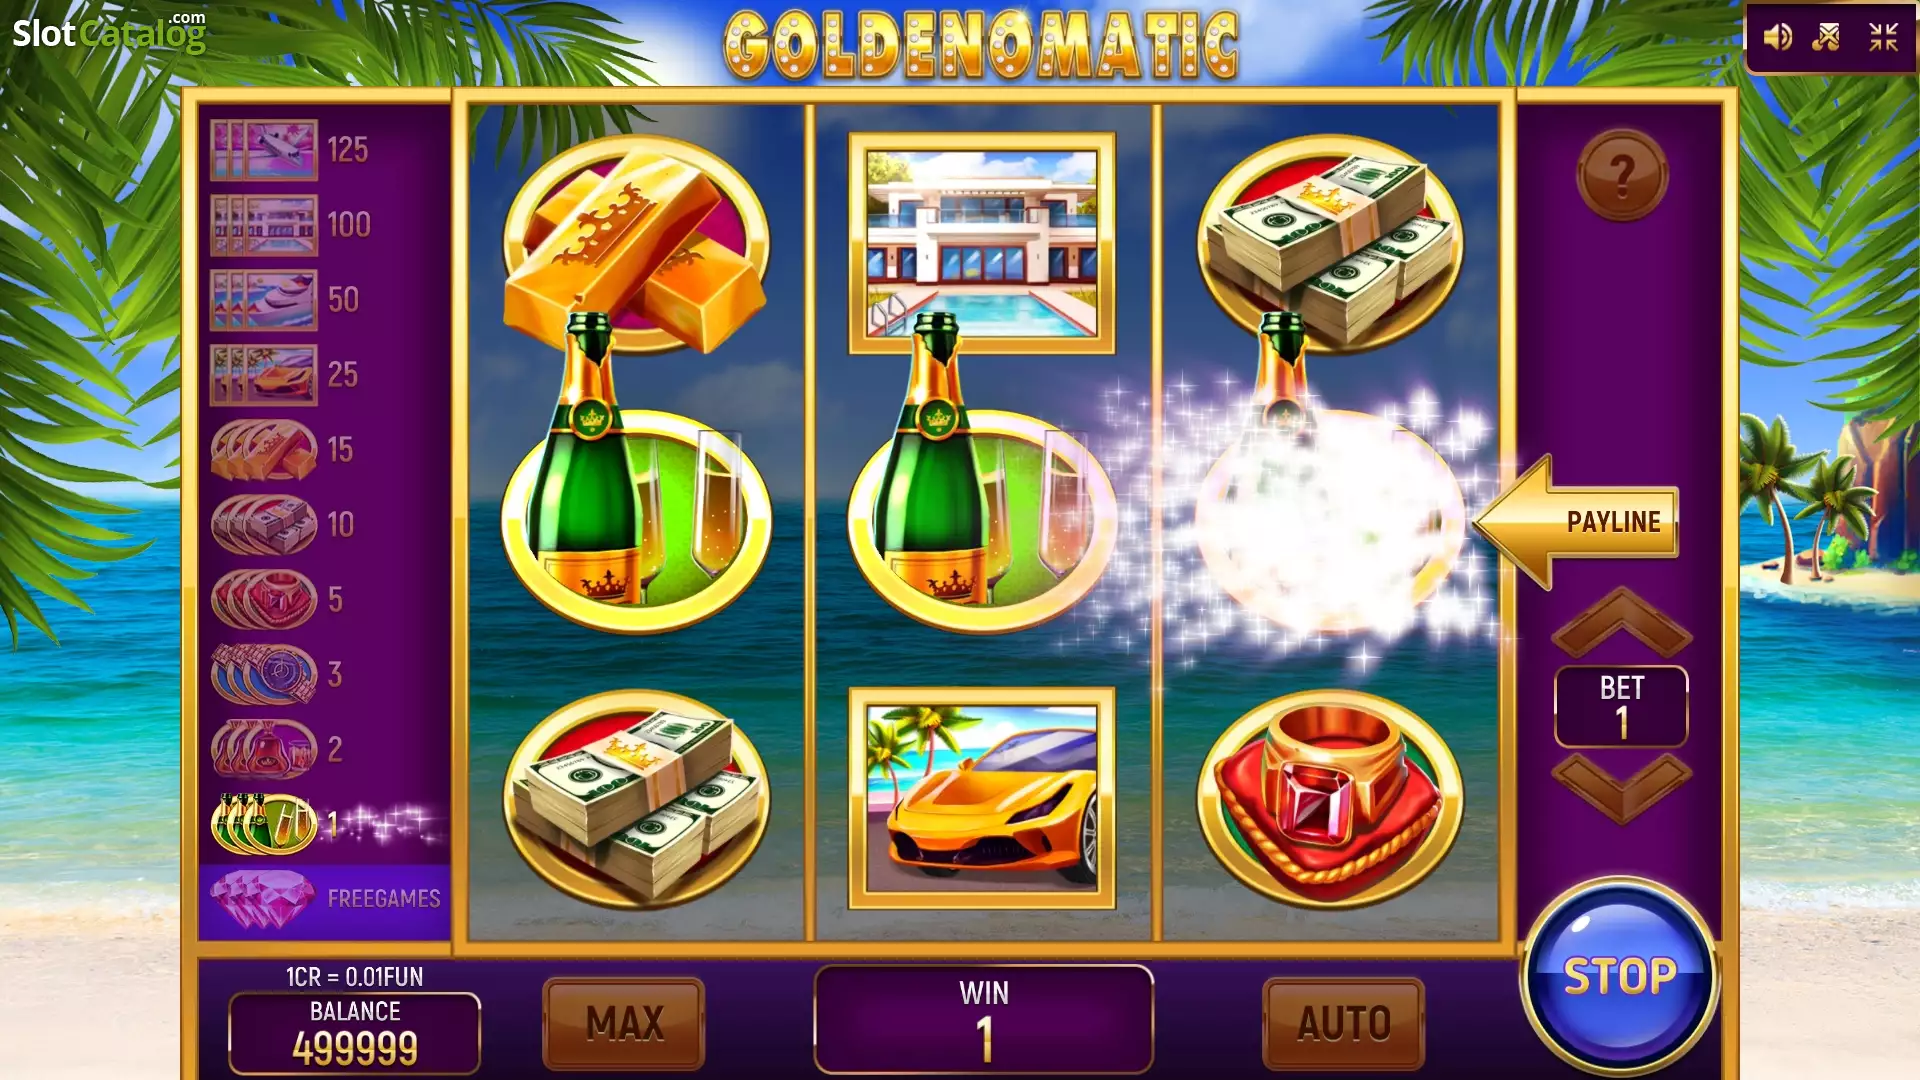The height and width of the screenshot is (1080, 1920).
Task: Select the cash stacks paytable icon worth 10
Action: coord(264,524)
